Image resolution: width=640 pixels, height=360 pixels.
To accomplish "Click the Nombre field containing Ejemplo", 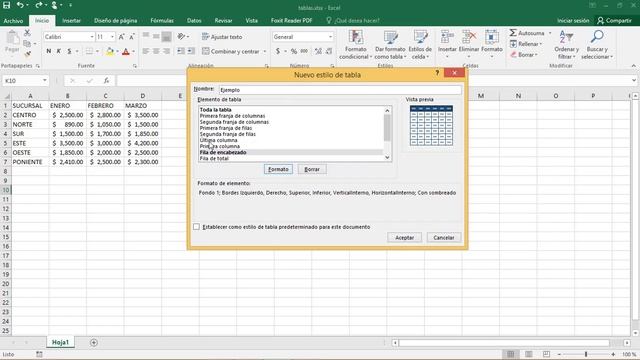I will pyautogui.click(x=340, y=90).
